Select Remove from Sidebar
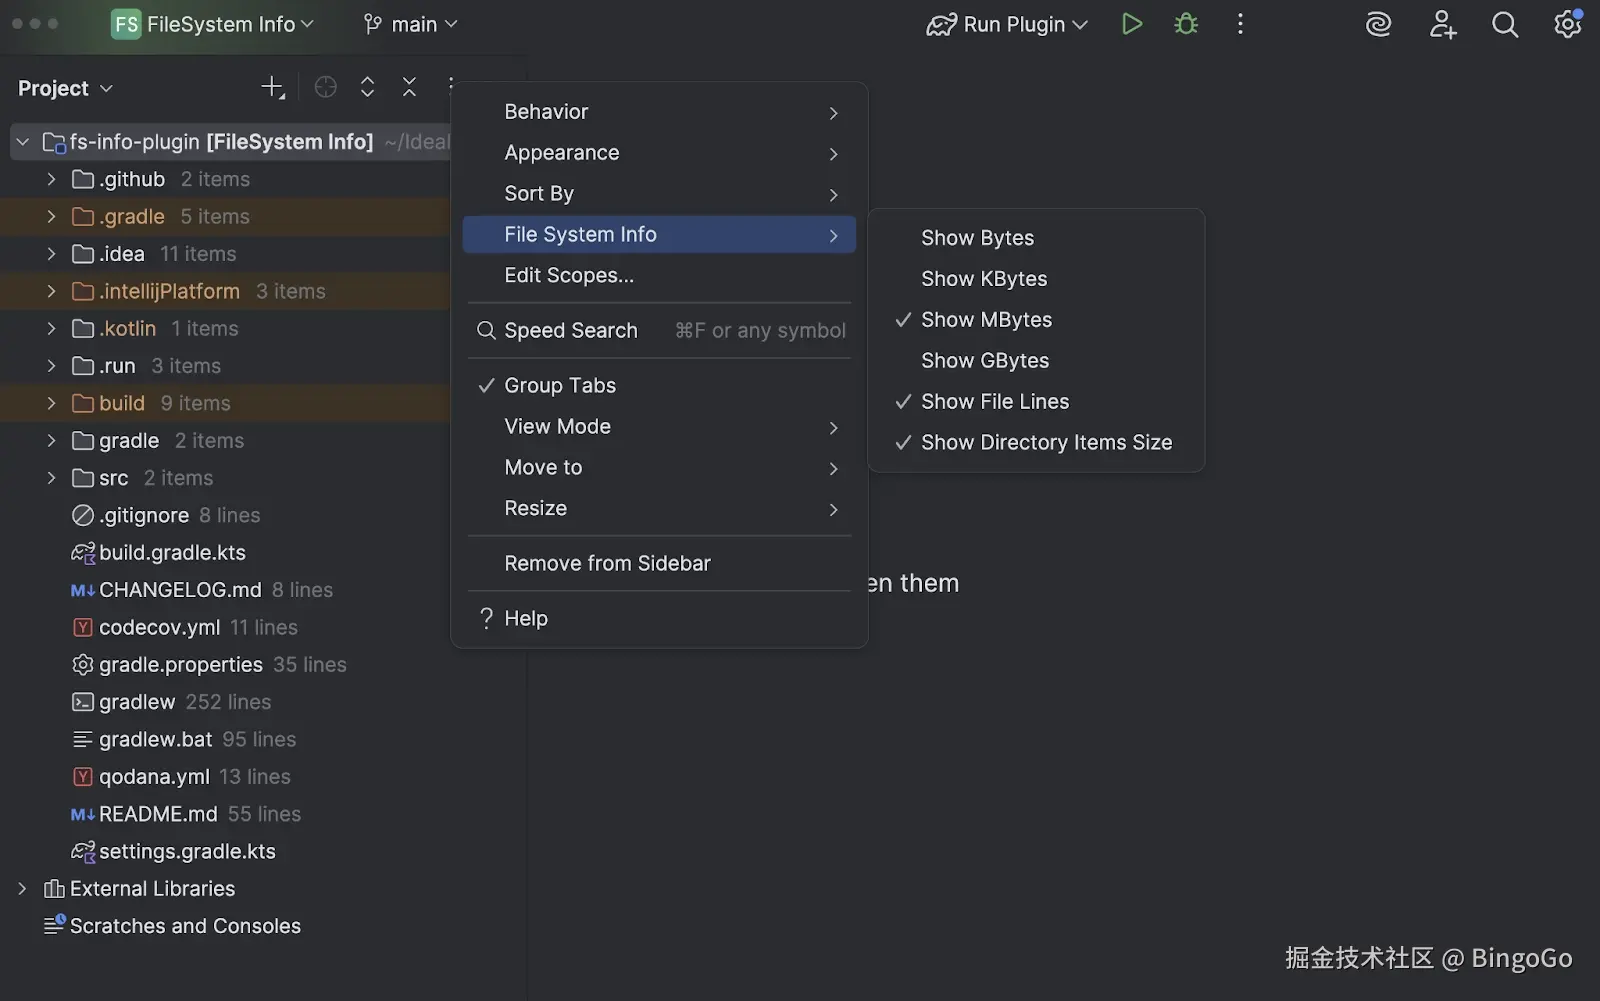 [x=607, y=563]
